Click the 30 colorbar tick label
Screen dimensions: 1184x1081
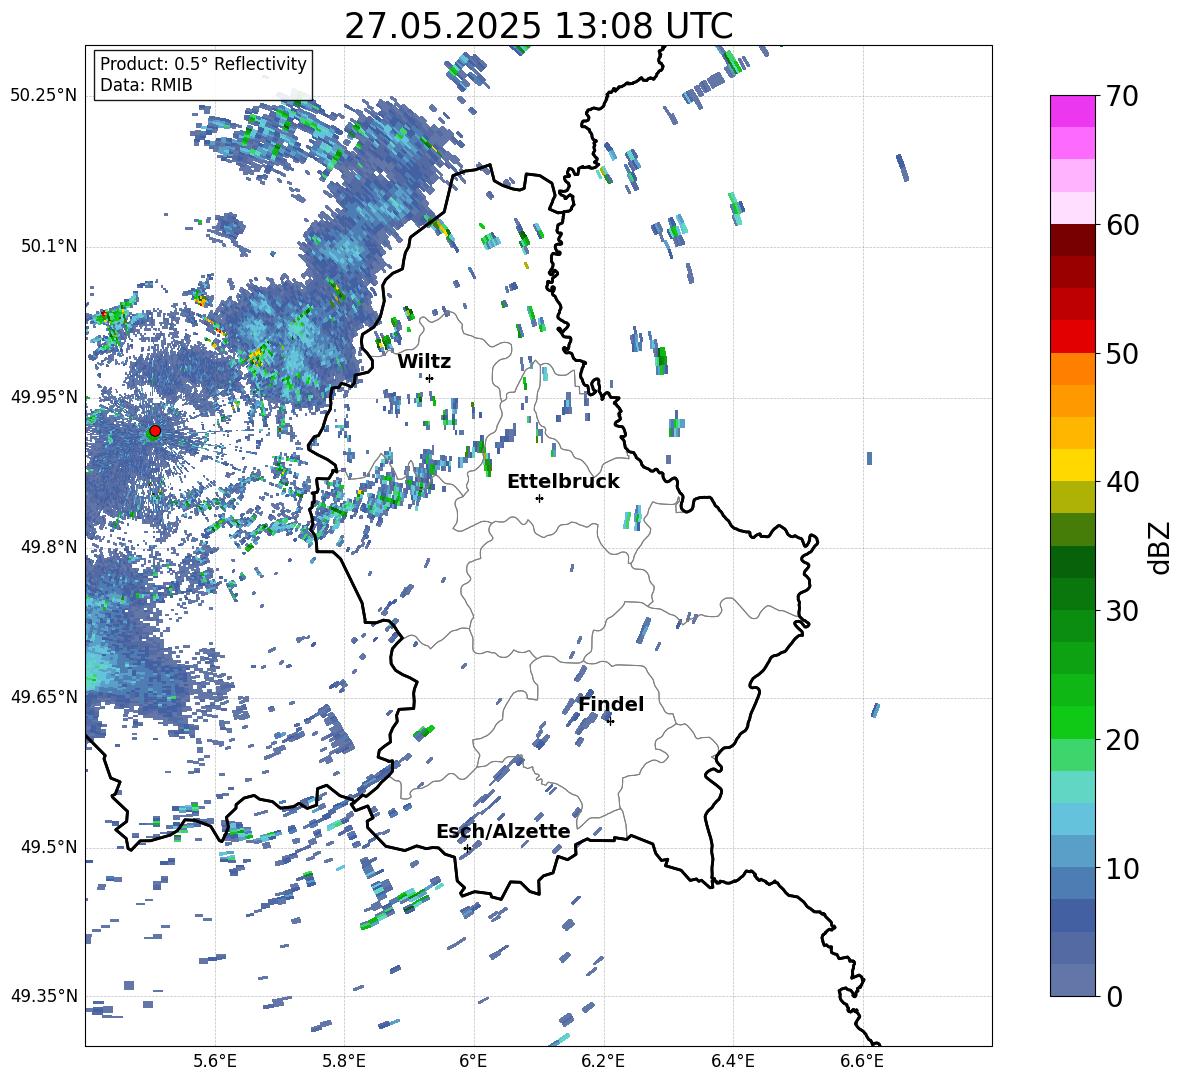1123,611
